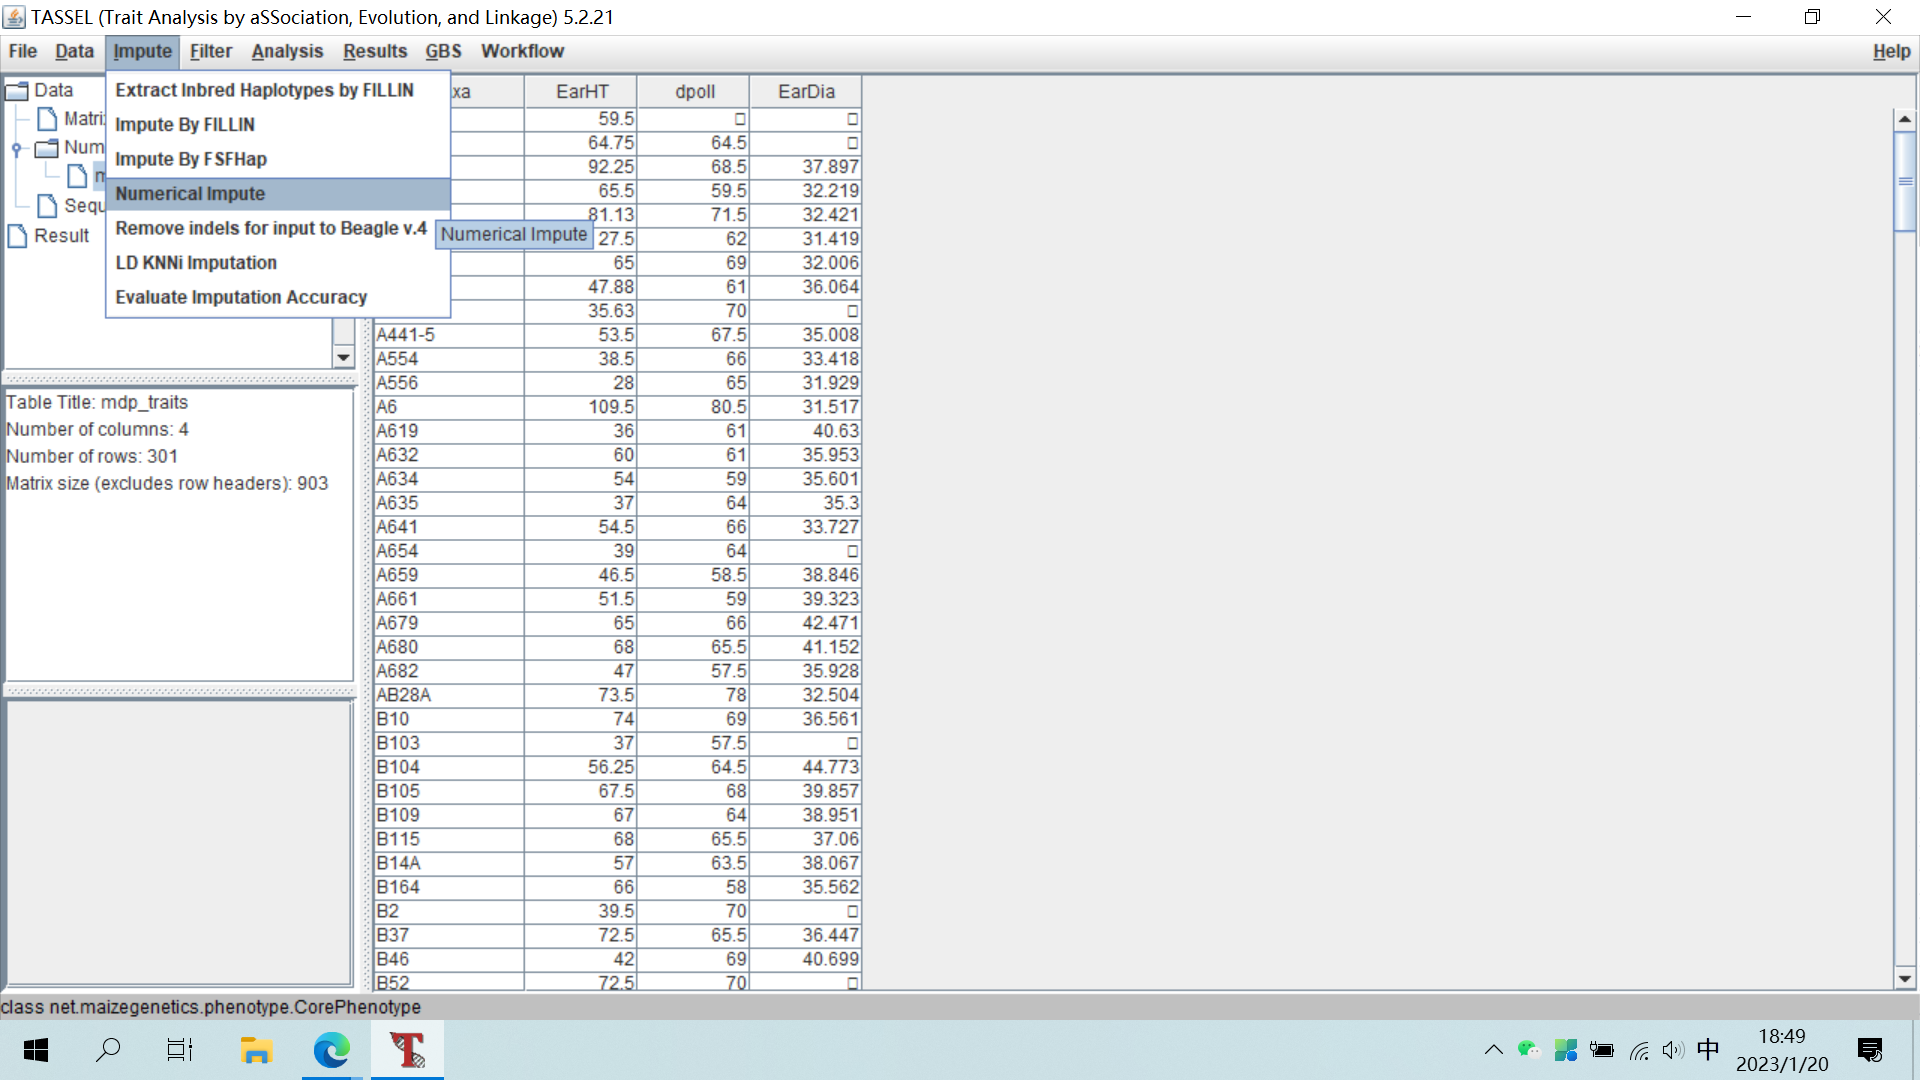
Task: Open the File menu
Action: 22,51
